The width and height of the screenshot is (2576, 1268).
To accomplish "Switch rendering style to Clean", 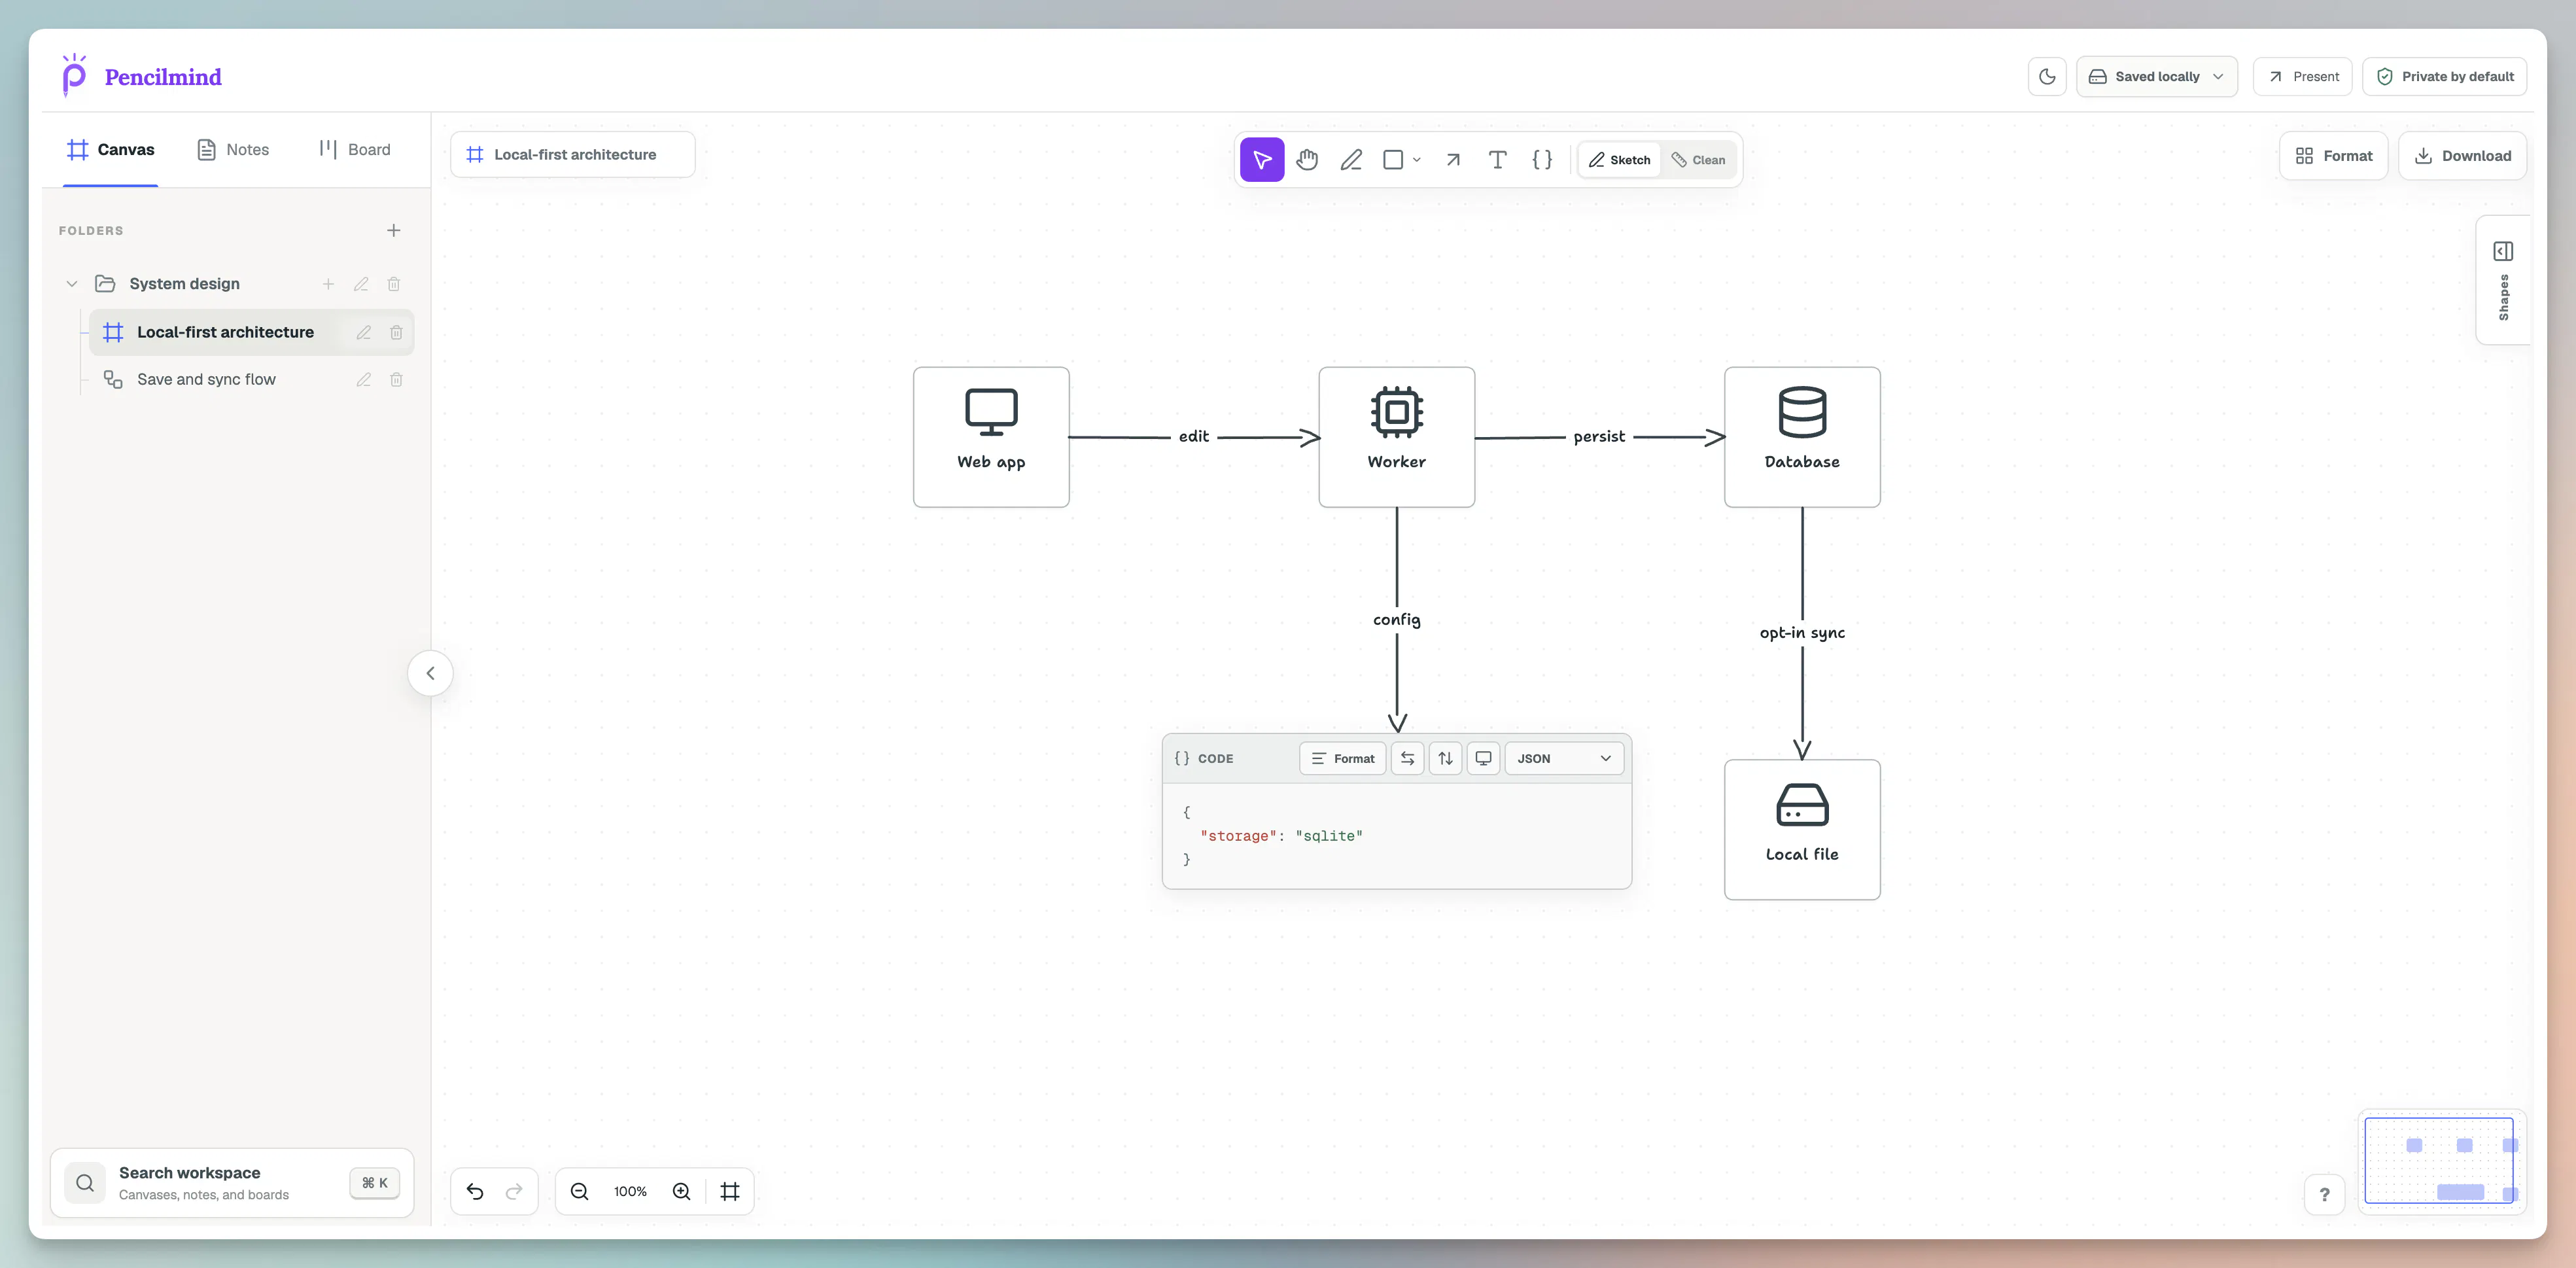I will [x=1699, y=160].
